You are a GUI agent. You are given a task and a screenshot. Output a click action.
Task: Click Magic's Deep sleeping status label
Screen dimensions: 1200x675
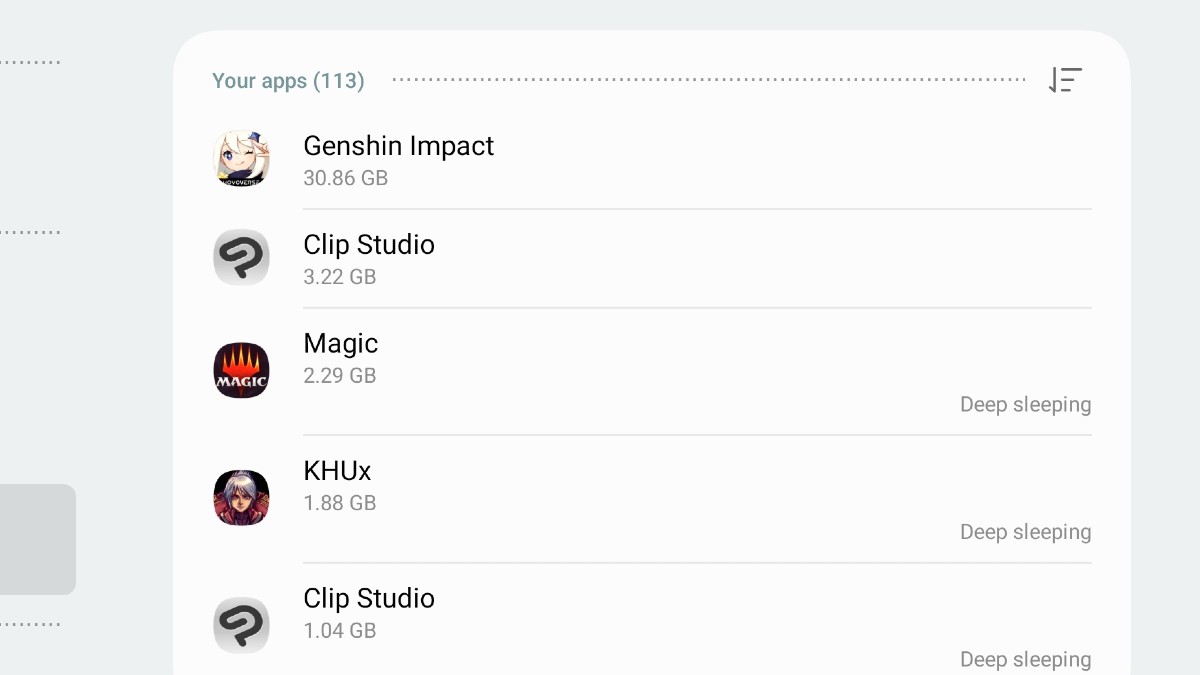[x=1025, y=405]
